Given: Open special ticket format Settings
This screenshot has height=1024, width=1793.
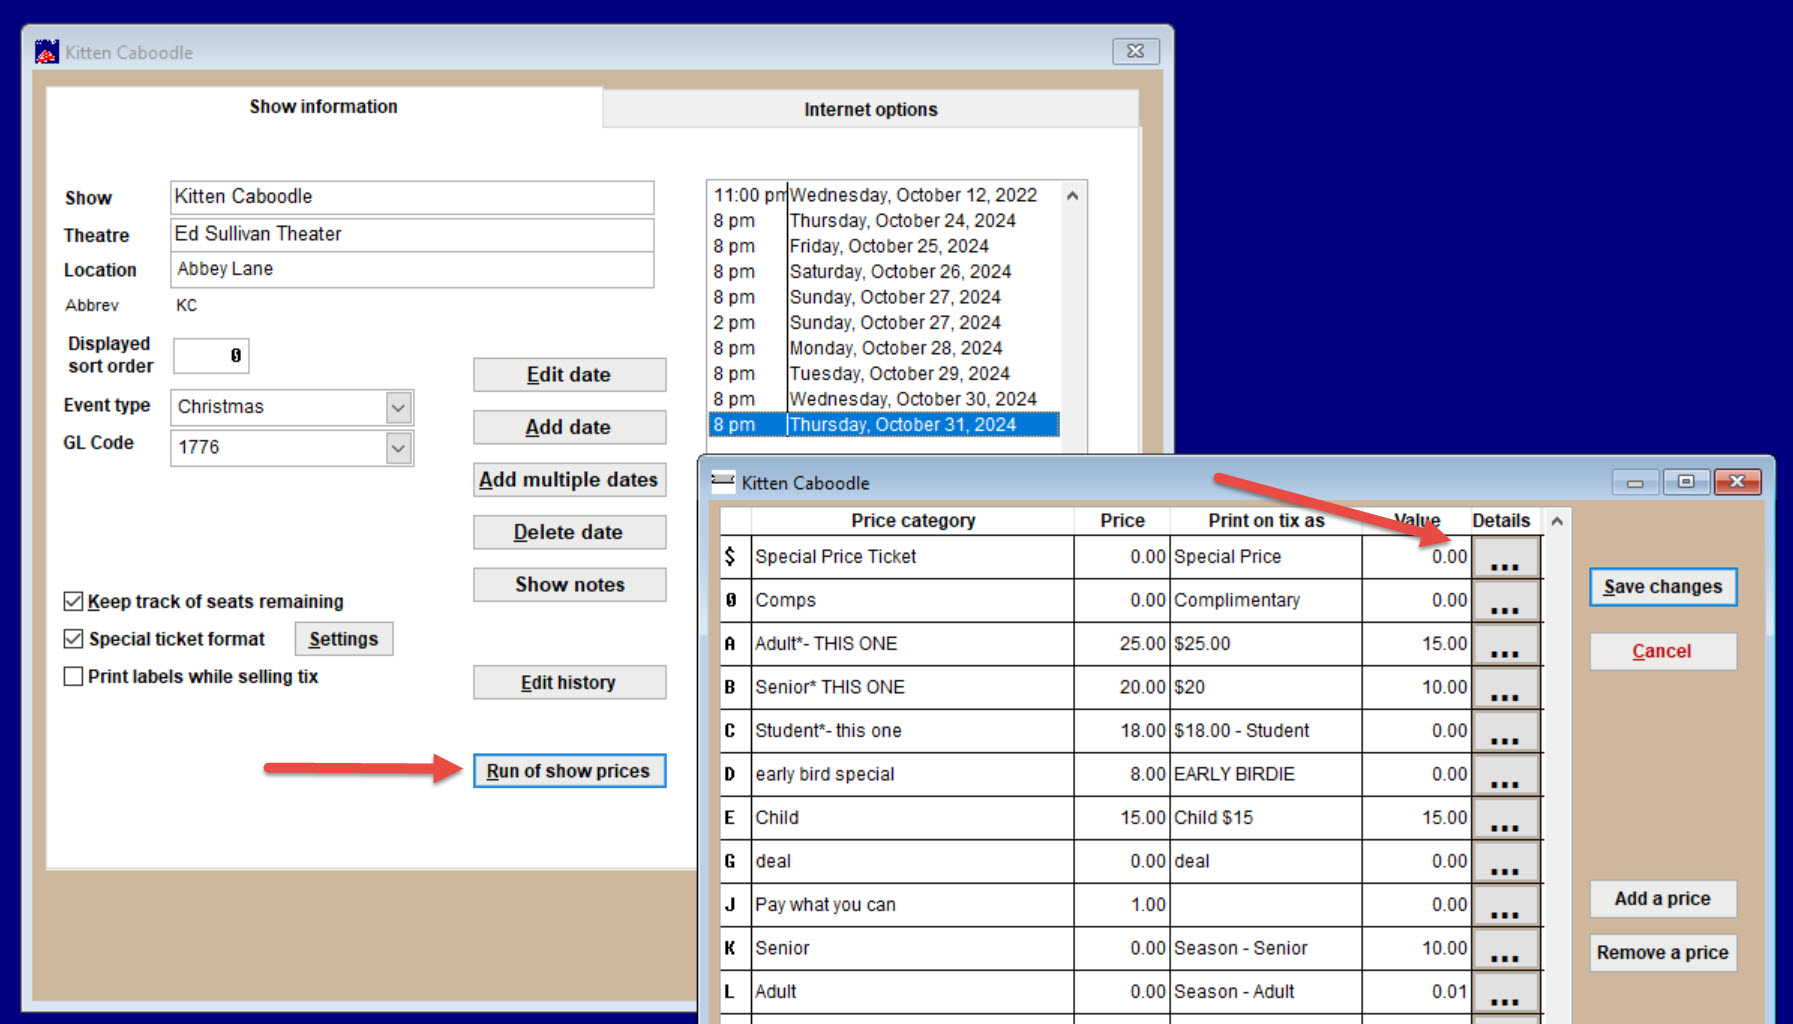Looking at the screenshot, I should [343, 639].
